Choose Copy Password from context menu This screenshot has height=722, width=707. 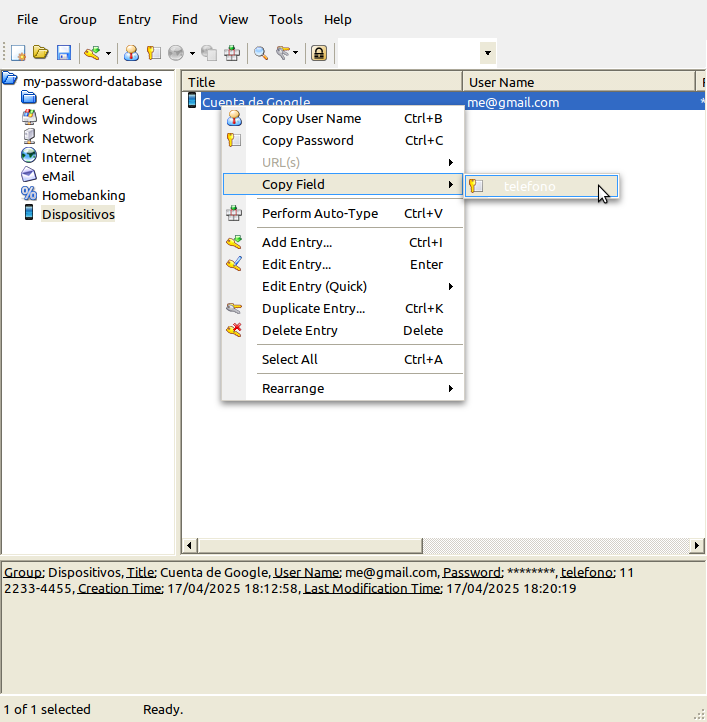point(307,140)
